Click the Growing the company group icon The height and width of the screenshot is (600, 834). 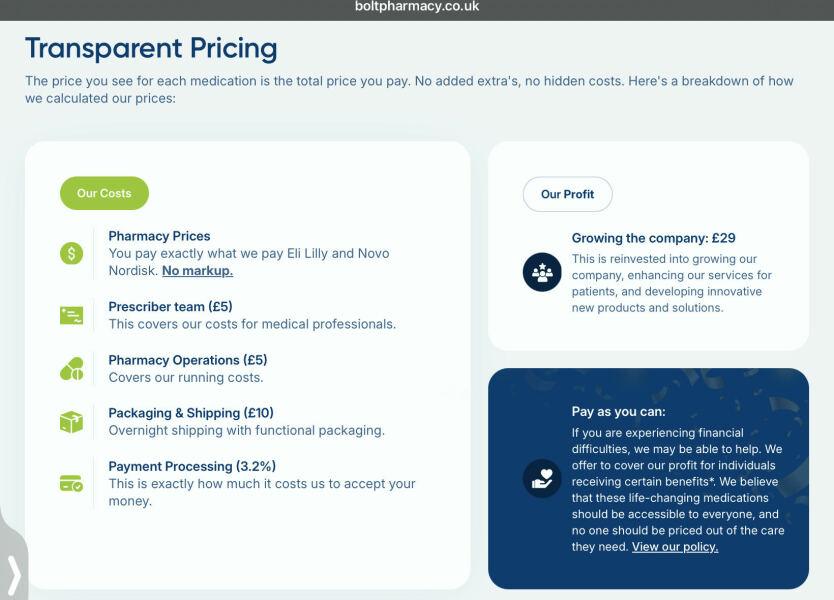click(x=542, y=272)
